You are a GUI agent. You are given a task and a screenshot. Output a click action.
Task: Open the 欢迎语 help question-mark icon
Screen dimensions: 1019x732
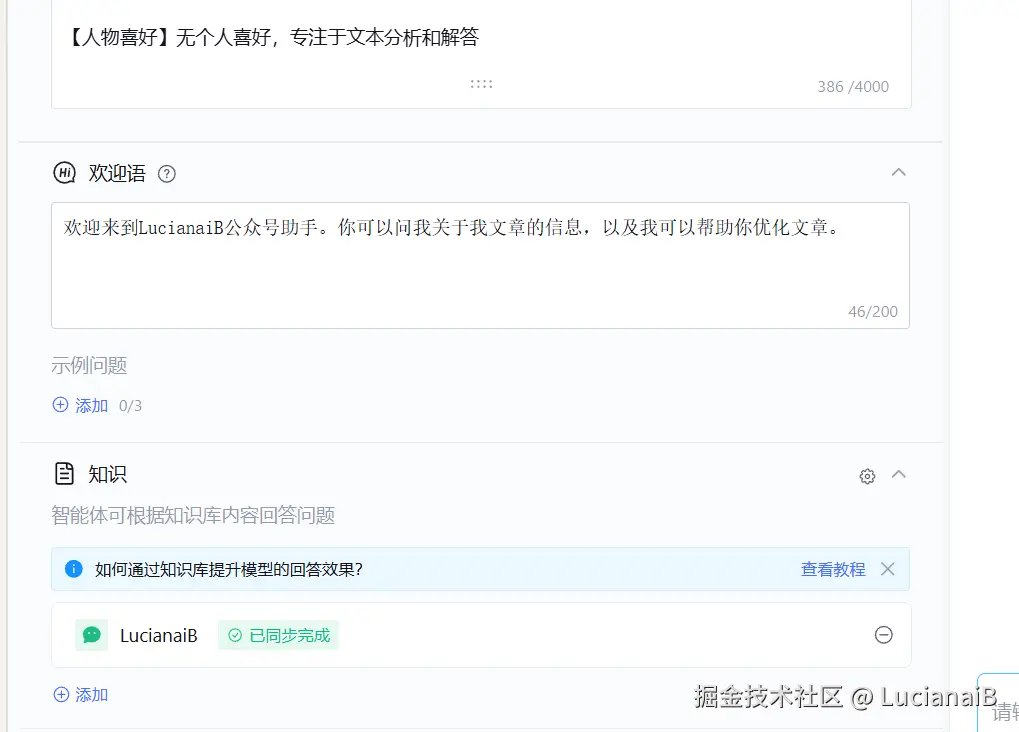pyautogui.click(x=166, y=174)
